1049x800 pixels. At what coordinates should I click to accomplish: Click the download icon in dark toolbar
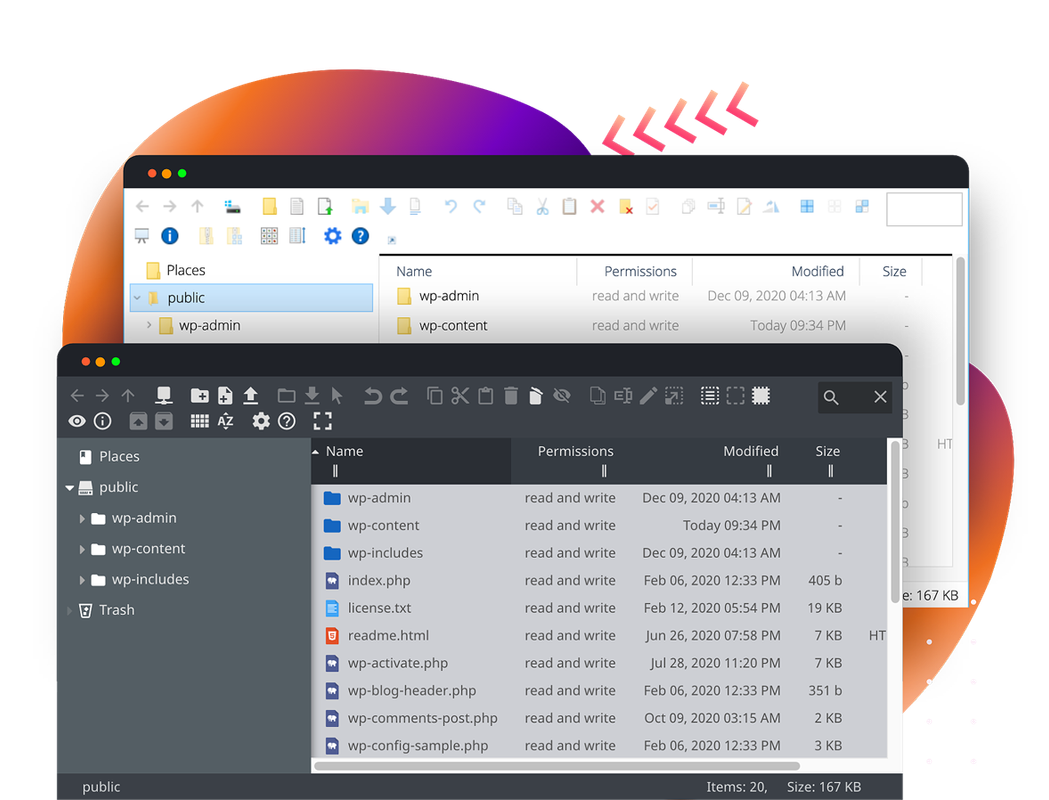tap(312, 395)
